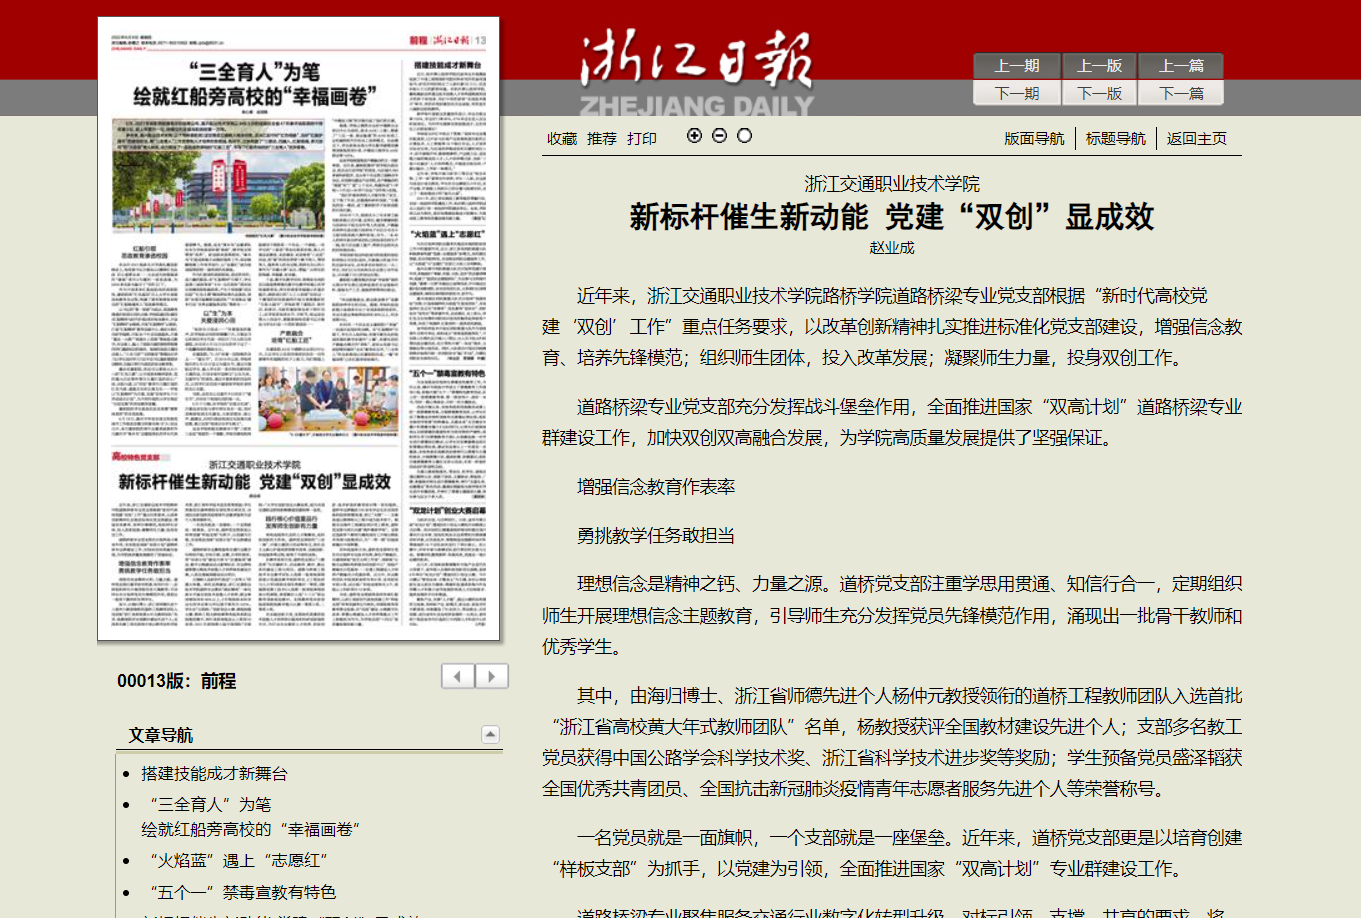Click the empty circle reset-size icon

pyautogui.click(x=744, y=136)
